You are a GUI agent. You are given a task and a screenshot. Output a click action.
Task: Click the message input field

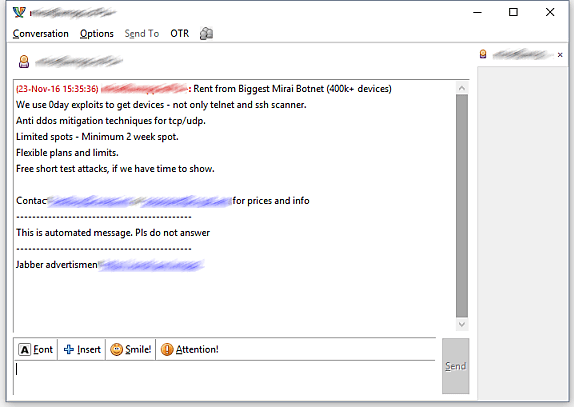[x=225, y=378]
